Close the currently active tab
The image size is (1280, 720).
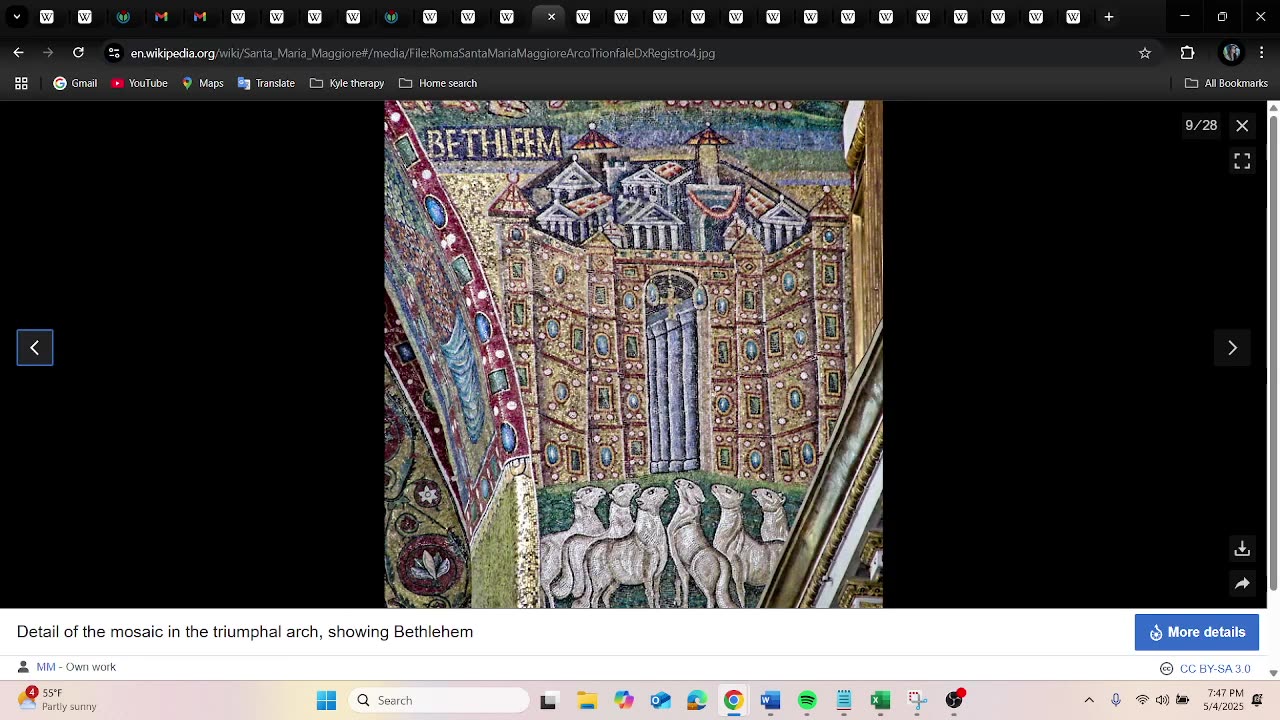click(x=551, y=17)
